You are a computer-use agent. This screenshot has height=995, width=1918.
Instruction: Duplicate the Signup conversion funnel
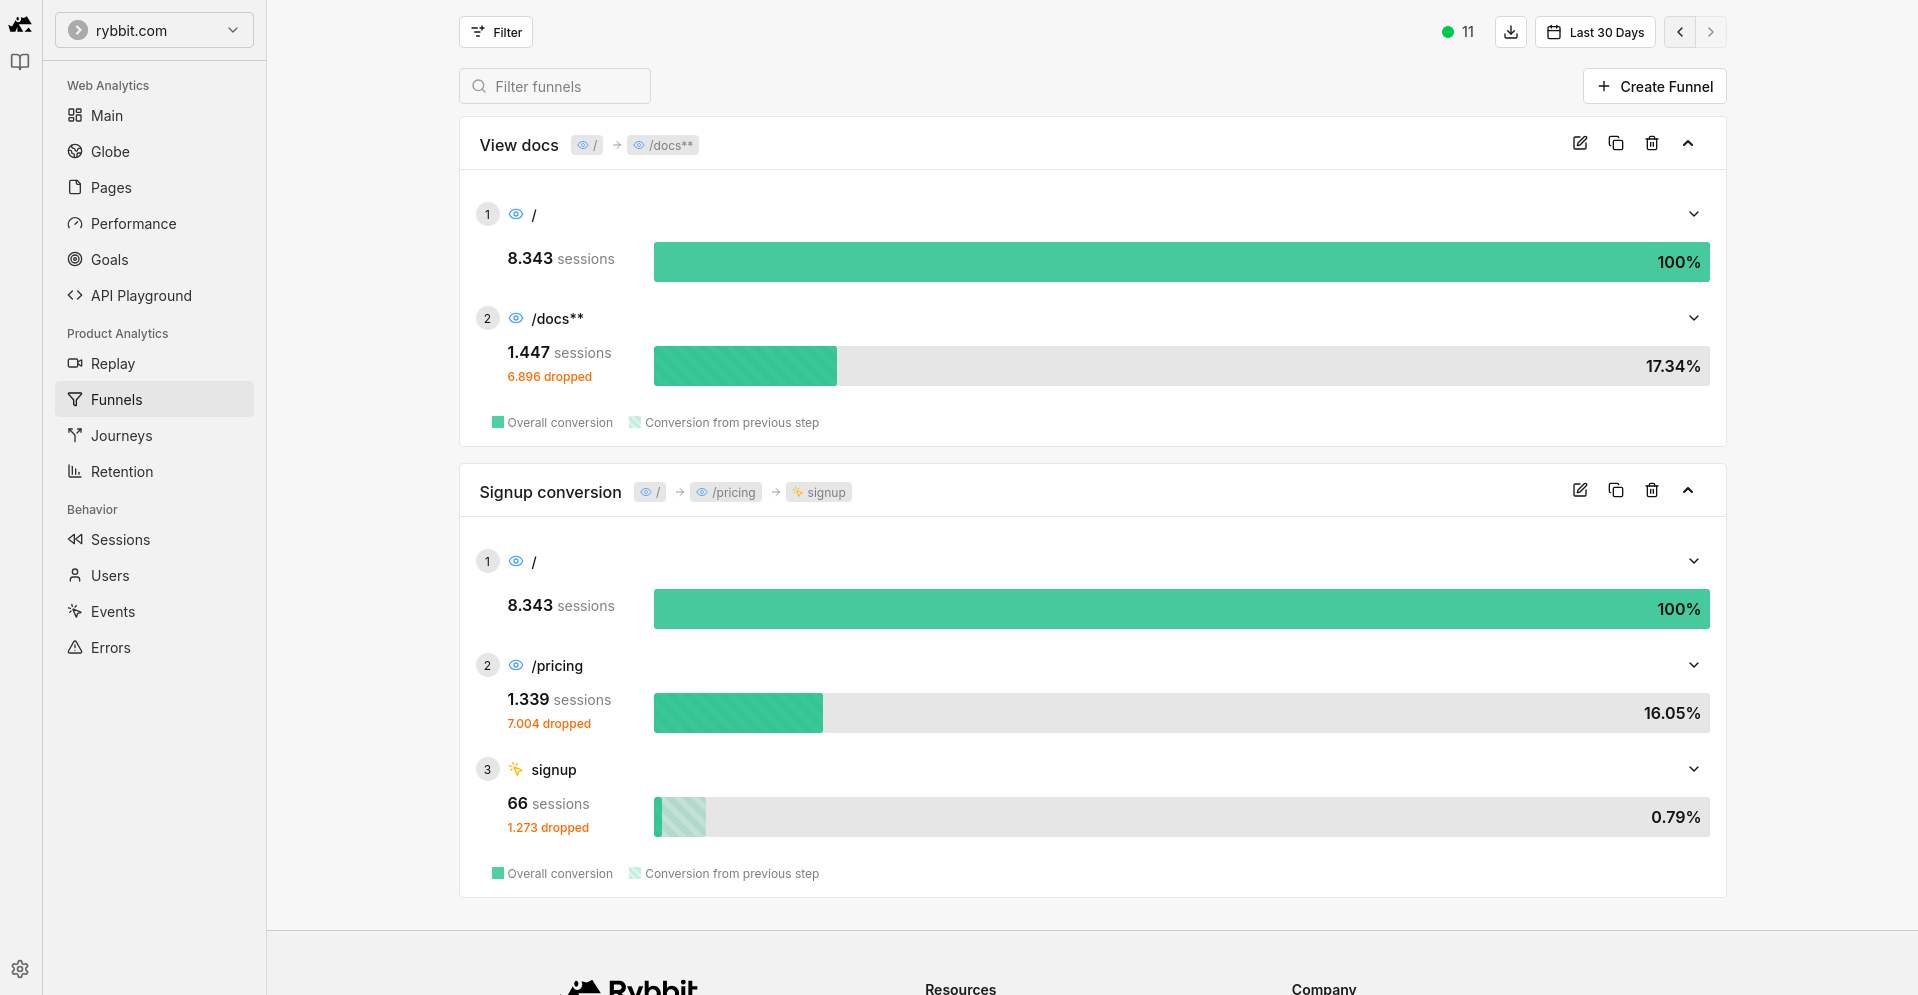pos(1616,490)
